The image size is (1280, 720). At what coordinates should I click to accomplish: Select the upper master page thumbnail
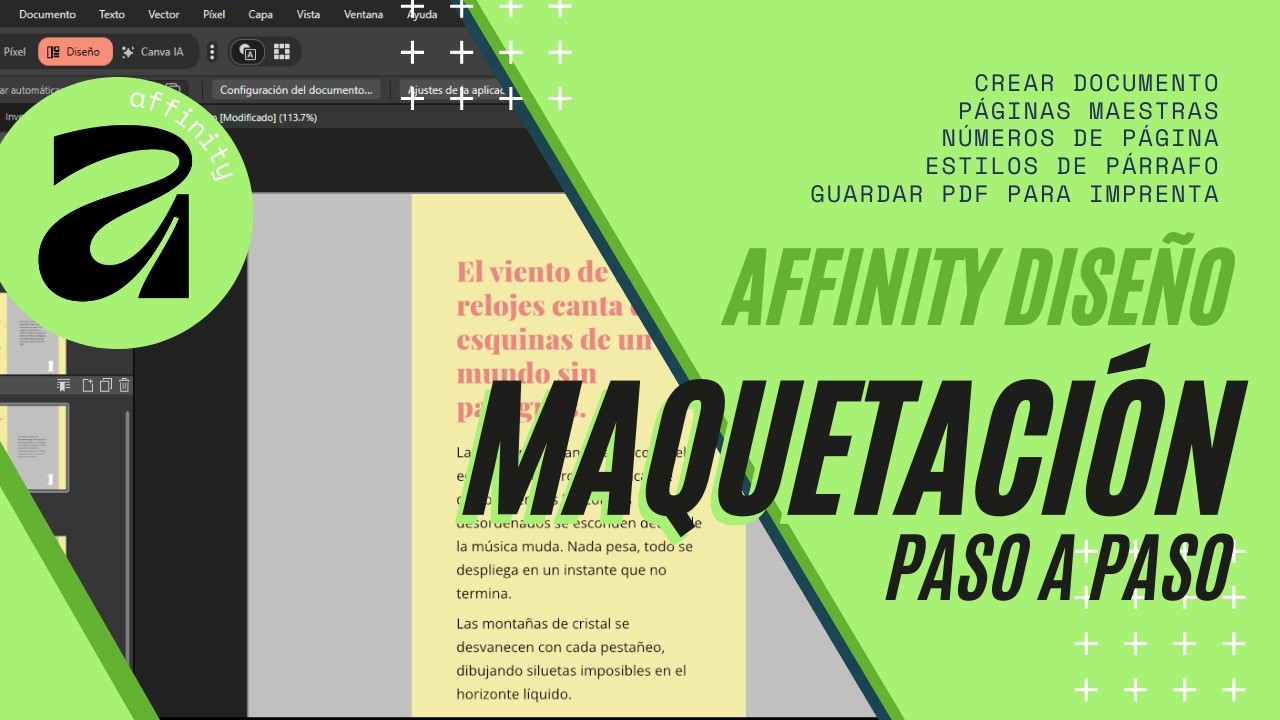pyautogui.click(x=32, y=335)
